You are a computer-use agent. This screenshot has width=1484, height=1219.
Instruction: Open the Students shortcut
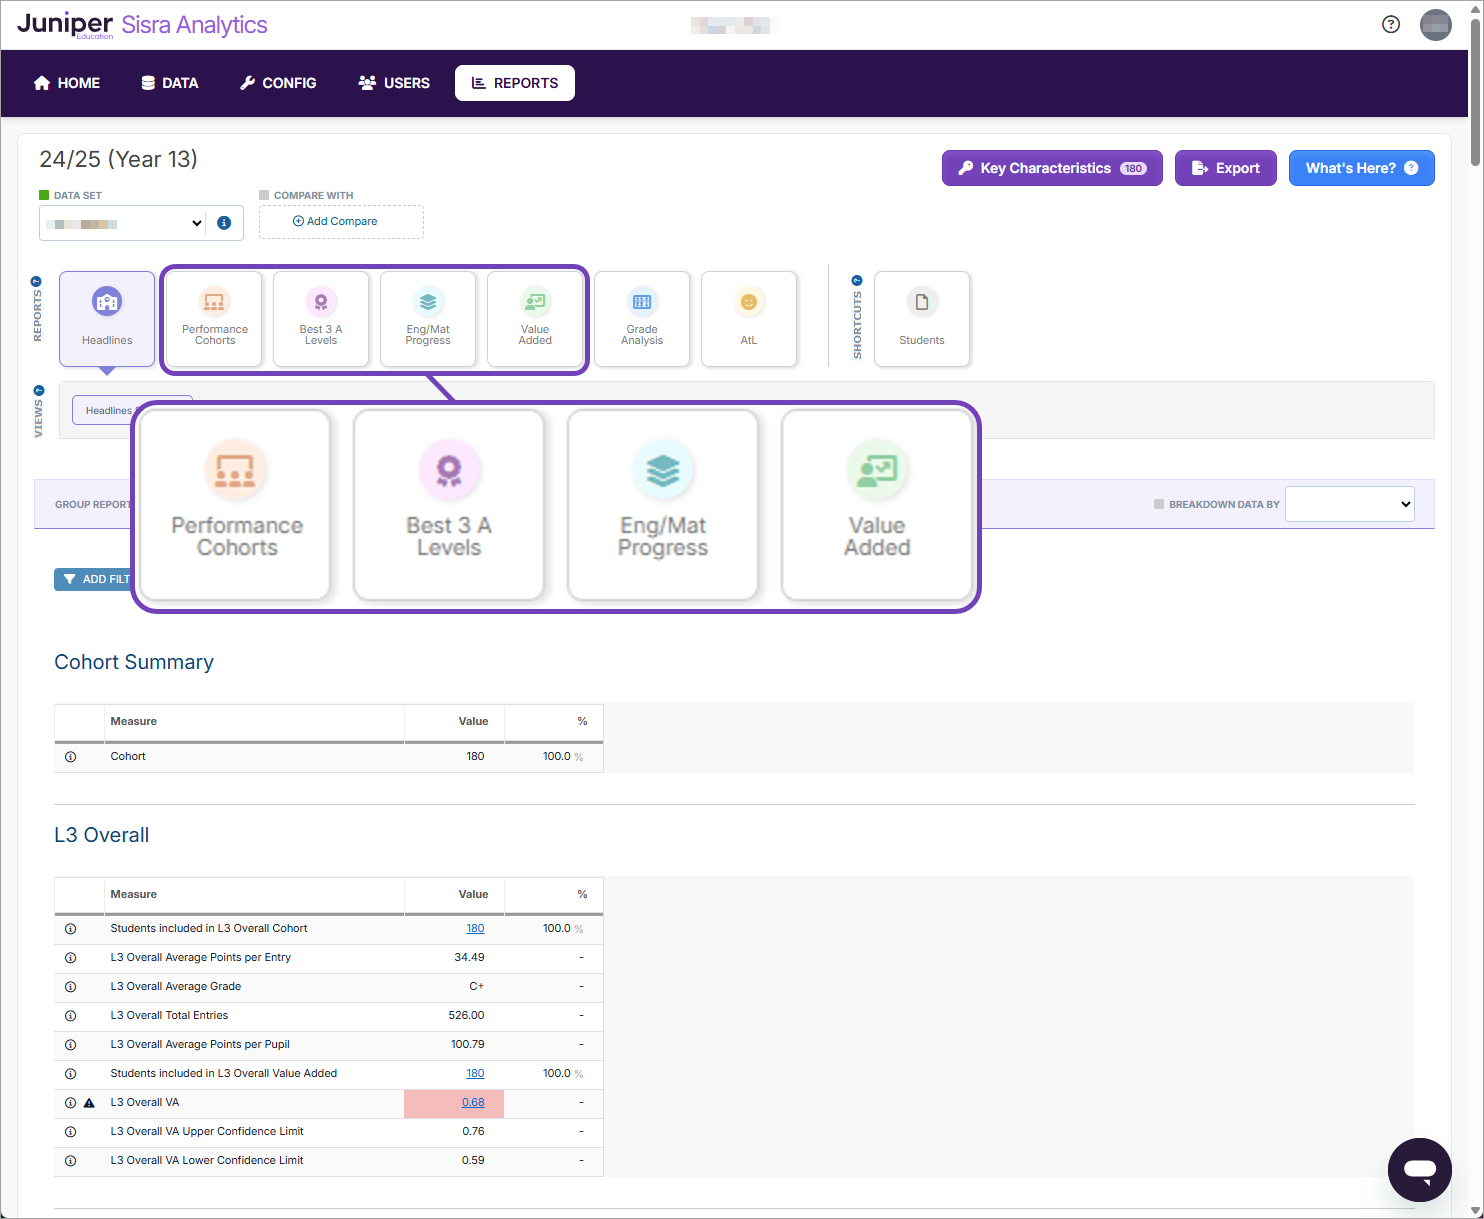(x=921, y=318)
